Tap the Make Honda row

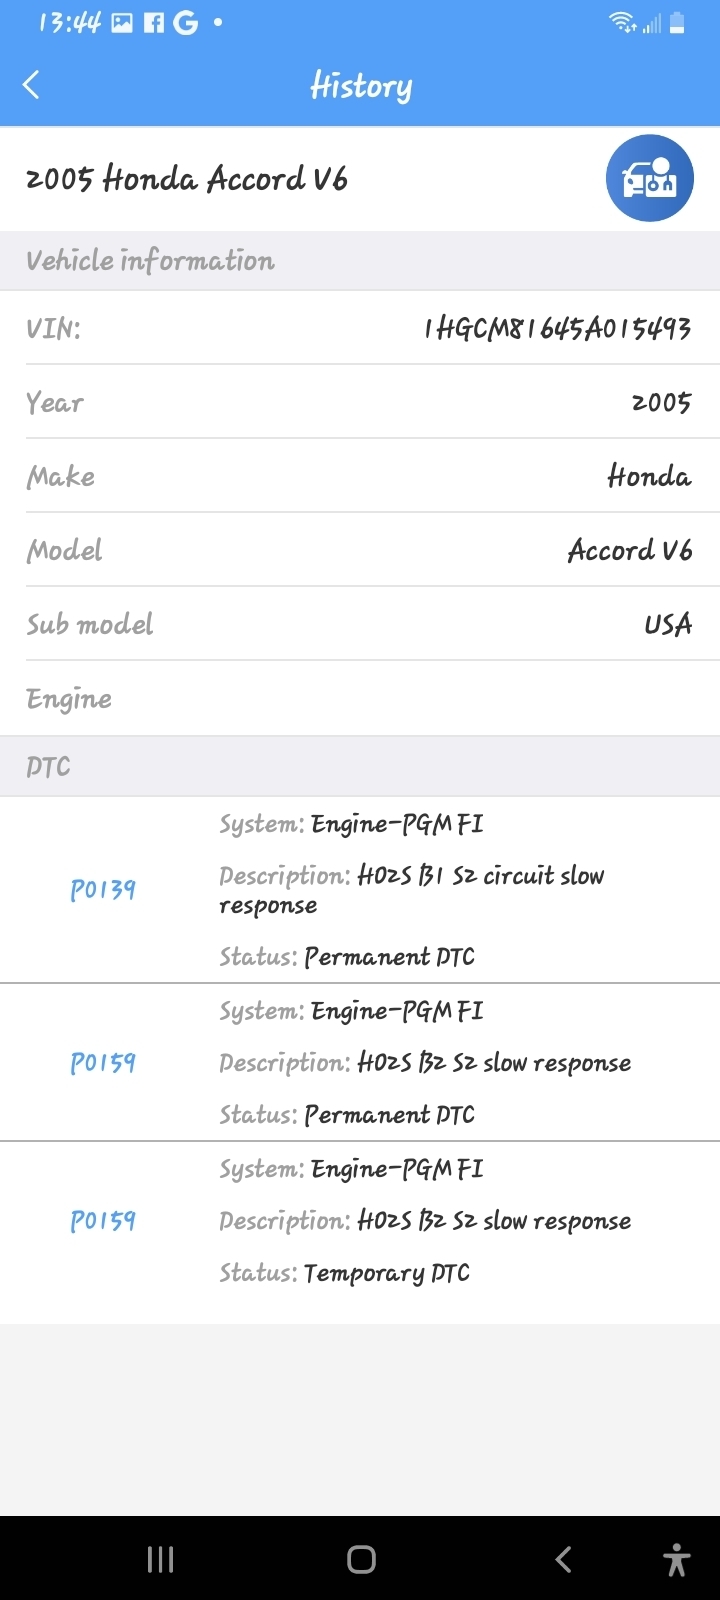pos(360,476)
